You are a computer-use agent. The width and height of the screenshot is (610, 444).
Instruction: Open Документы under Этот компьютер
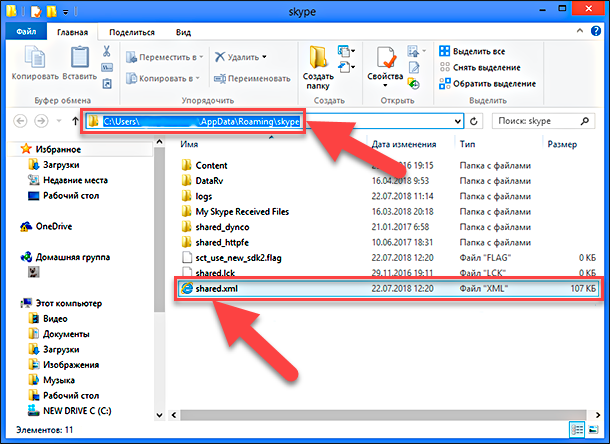(x=59, y=334)
